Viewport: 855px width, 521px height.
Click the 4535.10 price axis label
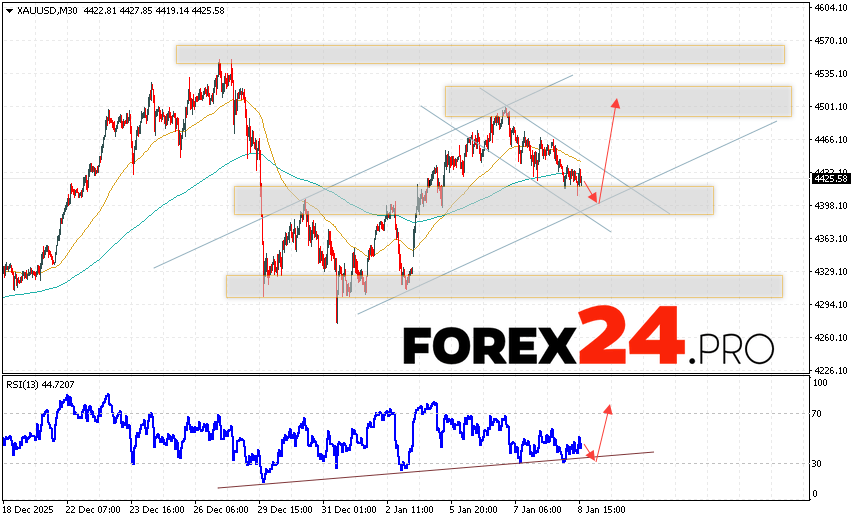(831, 74)
